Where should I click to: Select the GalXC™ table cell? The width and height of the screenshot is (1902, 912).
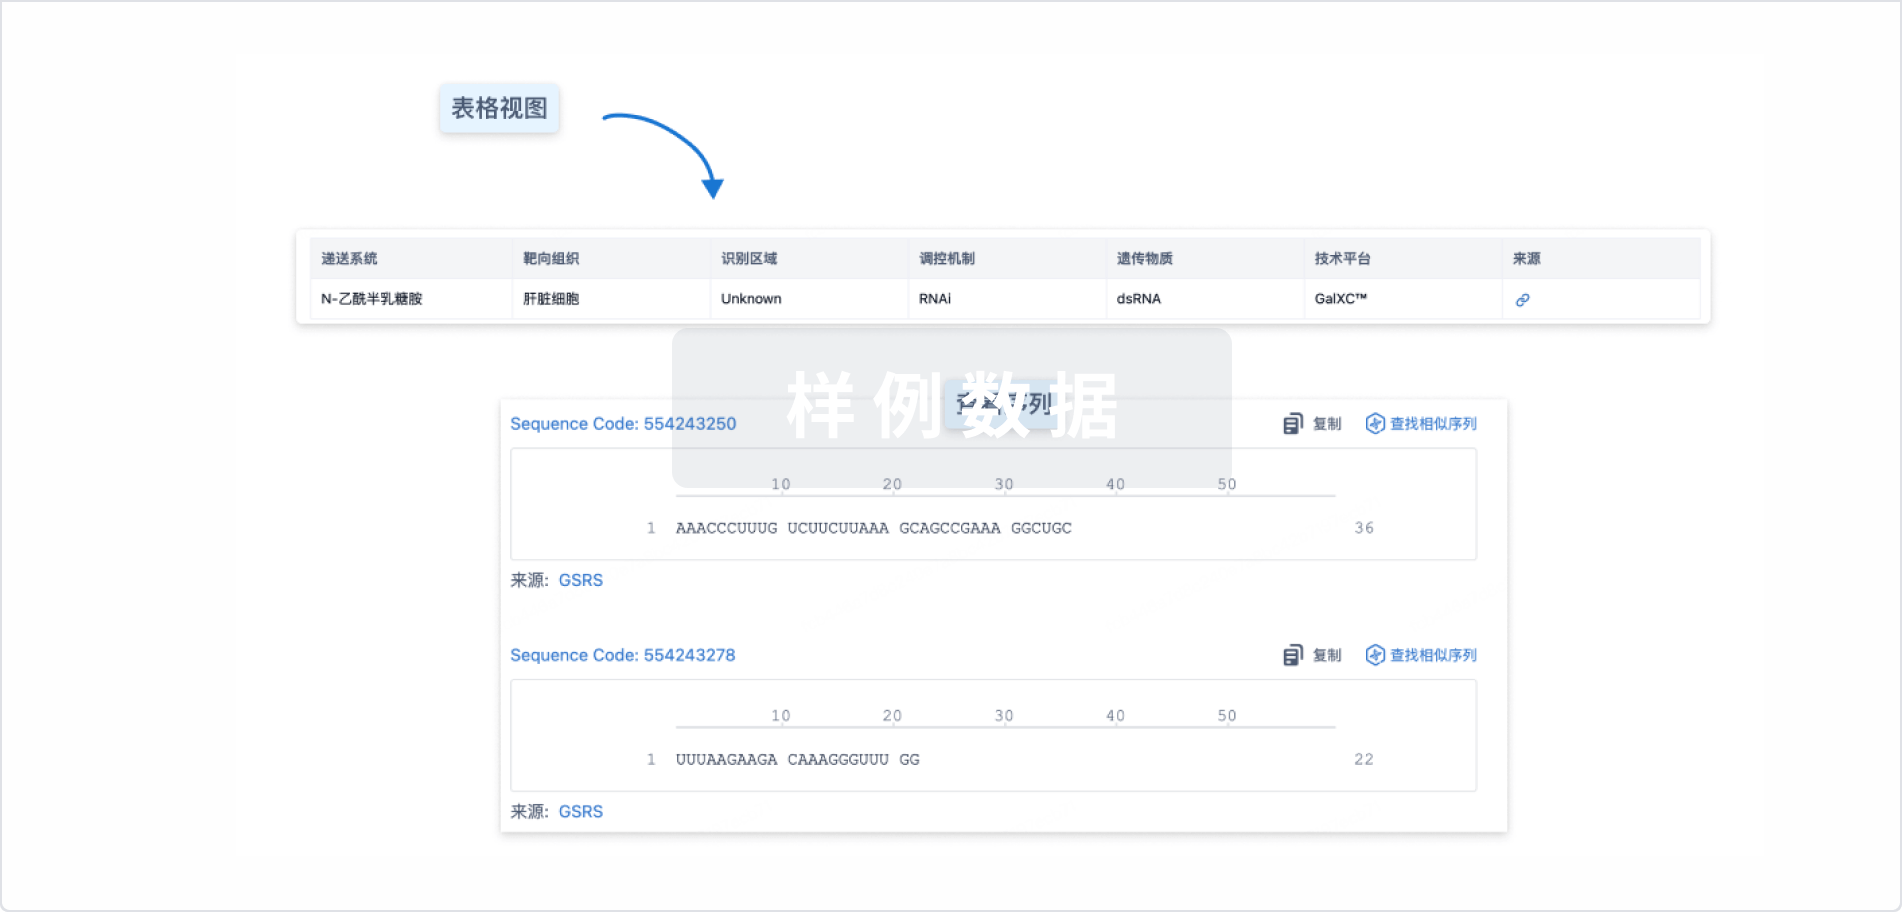point(1340,299)
